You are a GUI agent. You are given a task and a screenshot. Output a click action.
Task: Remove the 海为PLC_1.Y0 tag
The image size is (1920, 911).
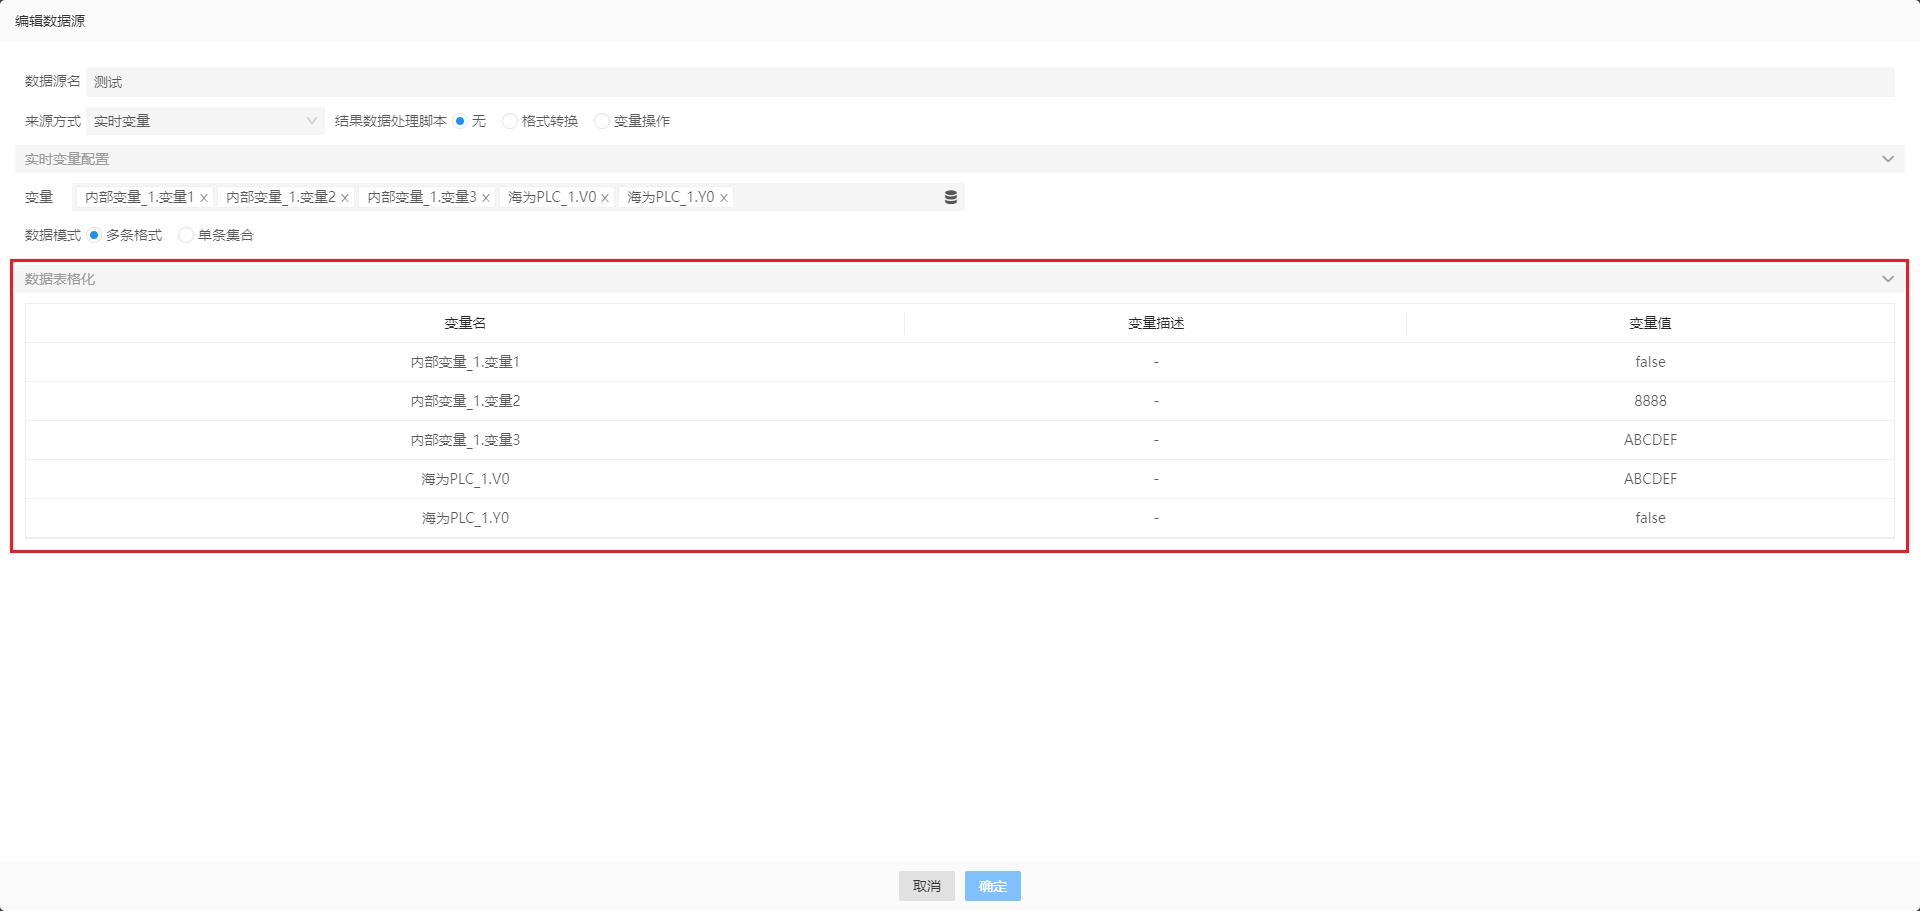(724, 198)
